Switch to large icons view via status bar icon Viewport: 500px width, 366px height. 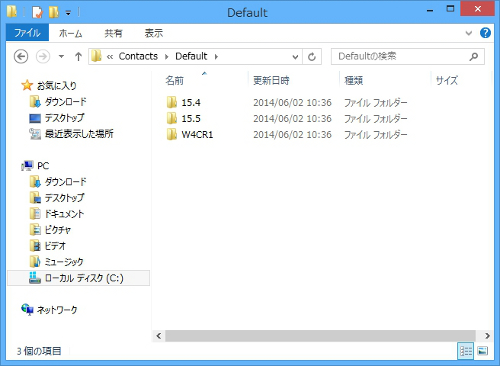click(483, 351)
